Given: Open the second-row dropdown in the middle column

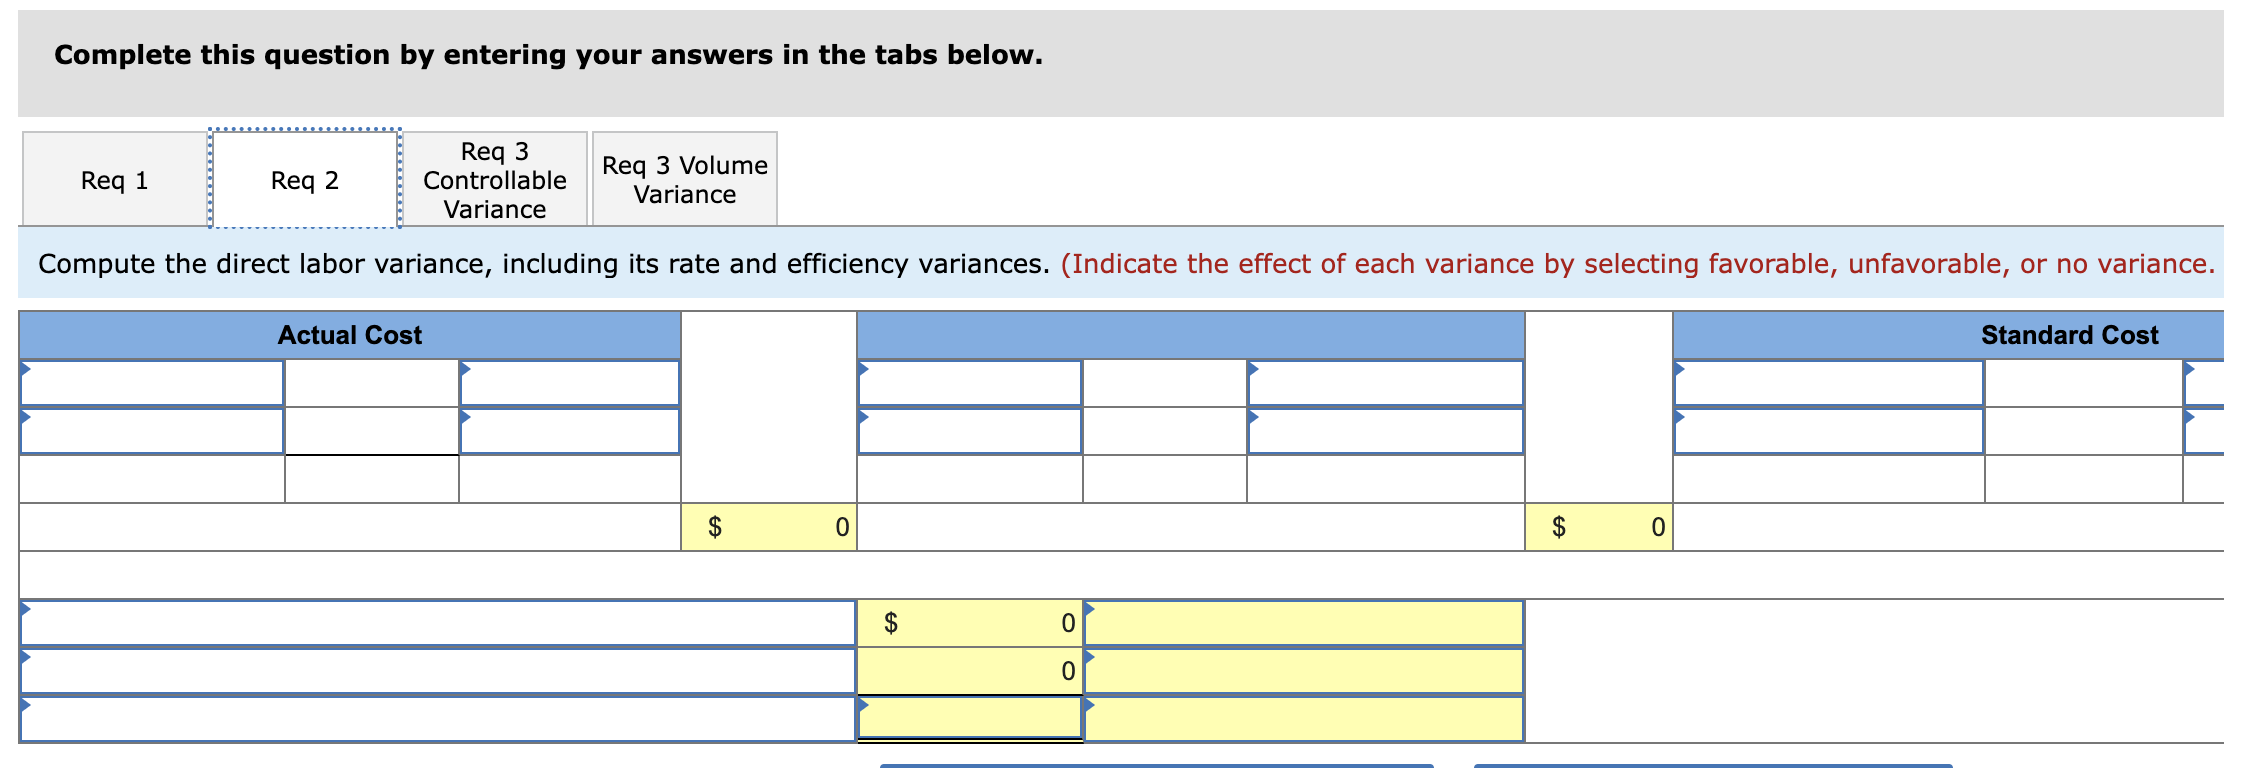Looking at the screenshot, I should 970,432.
